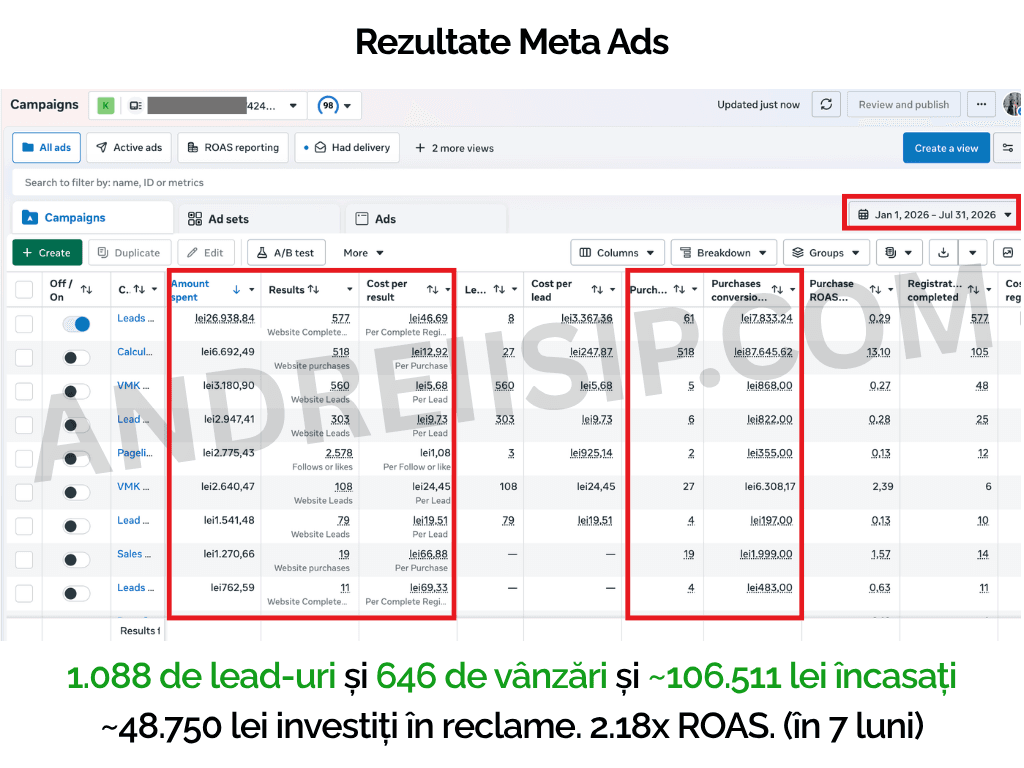
Task: Click the reports icon next to Groups
Action: (891, 253)
